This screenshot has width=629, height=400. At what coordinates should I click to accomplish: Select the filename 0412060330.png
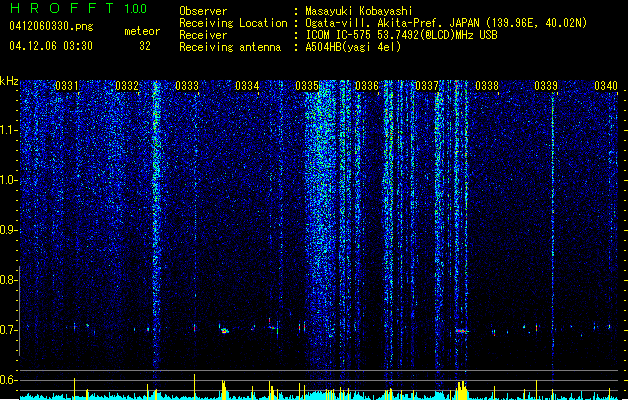pos(51,26)
